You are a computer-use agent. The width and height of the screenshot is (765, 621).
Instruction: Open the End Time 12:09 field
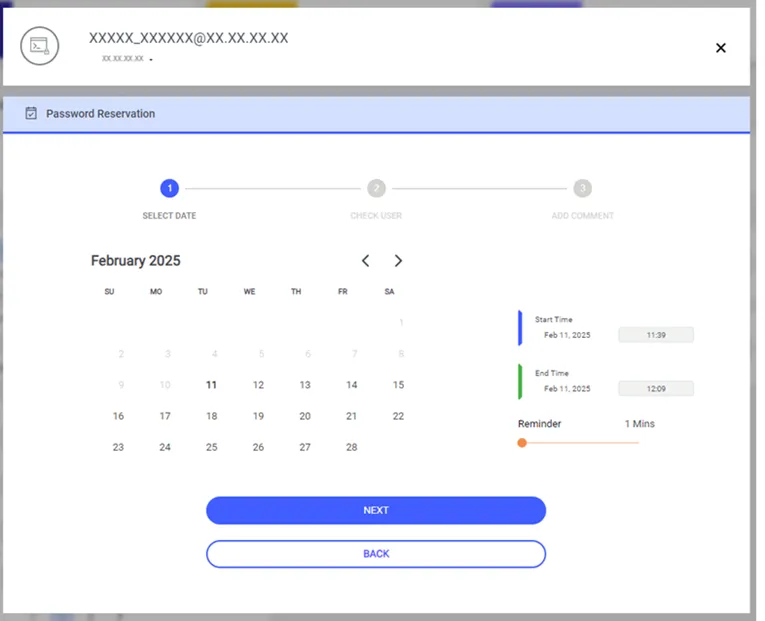pos(656,389)
